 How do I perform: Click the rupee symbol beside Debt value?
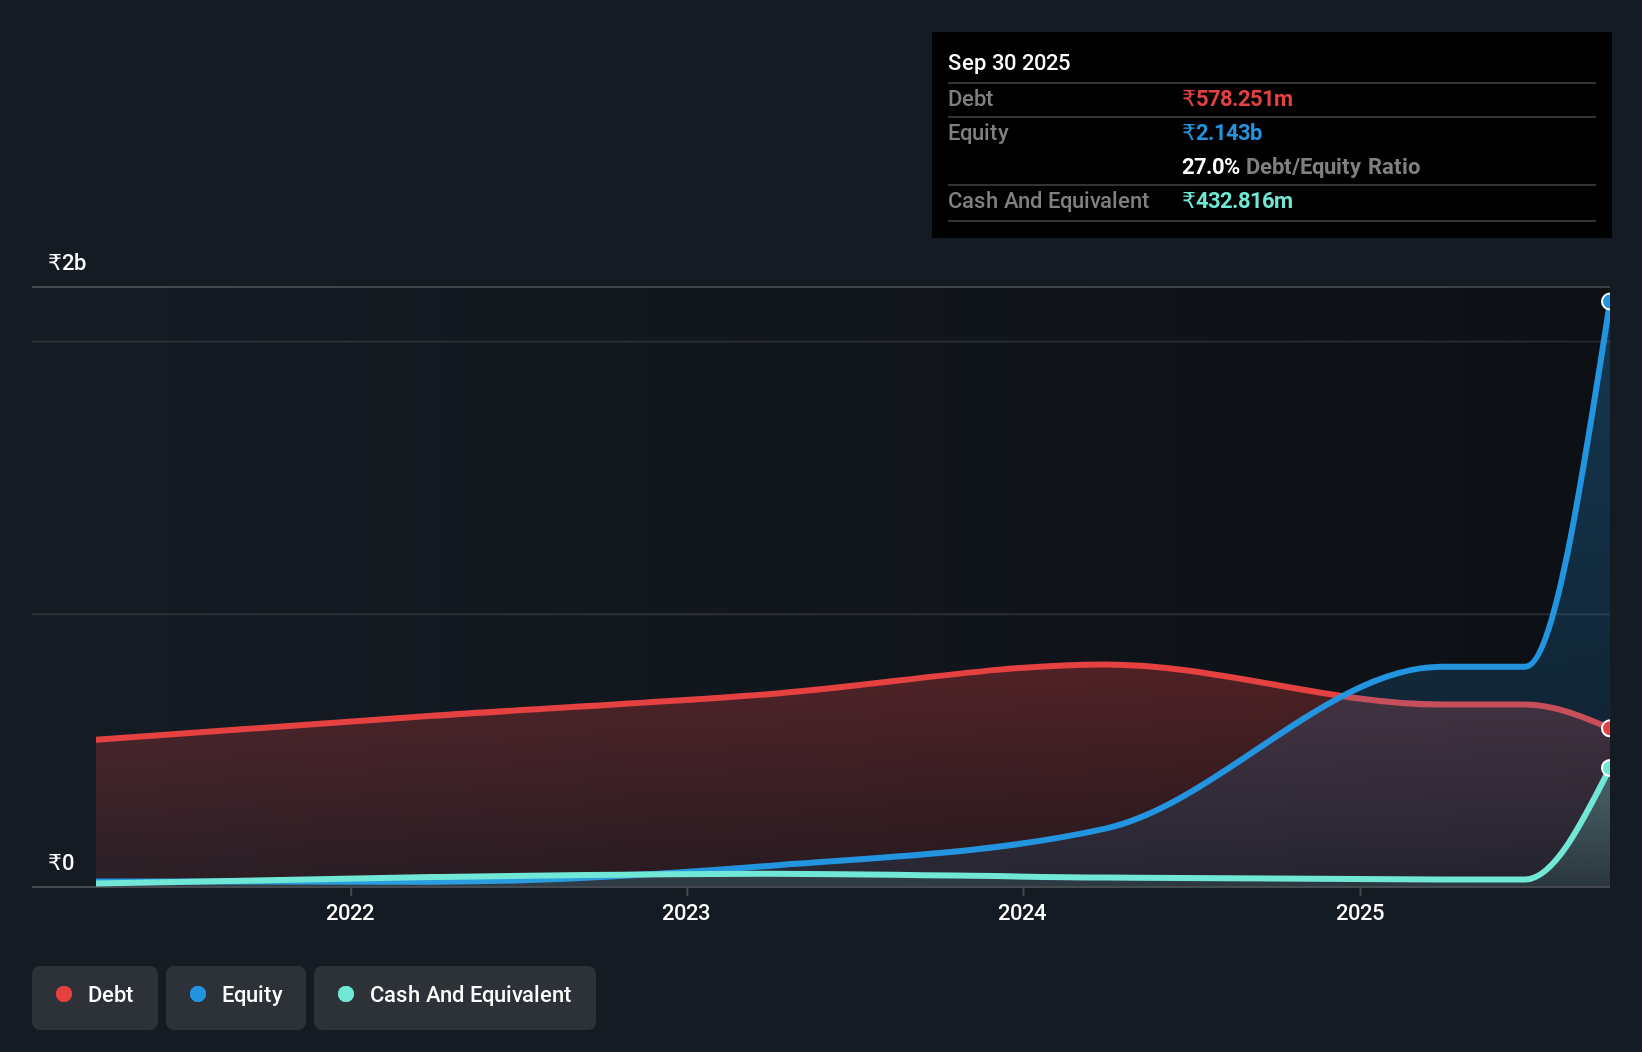coord(1188,98)
